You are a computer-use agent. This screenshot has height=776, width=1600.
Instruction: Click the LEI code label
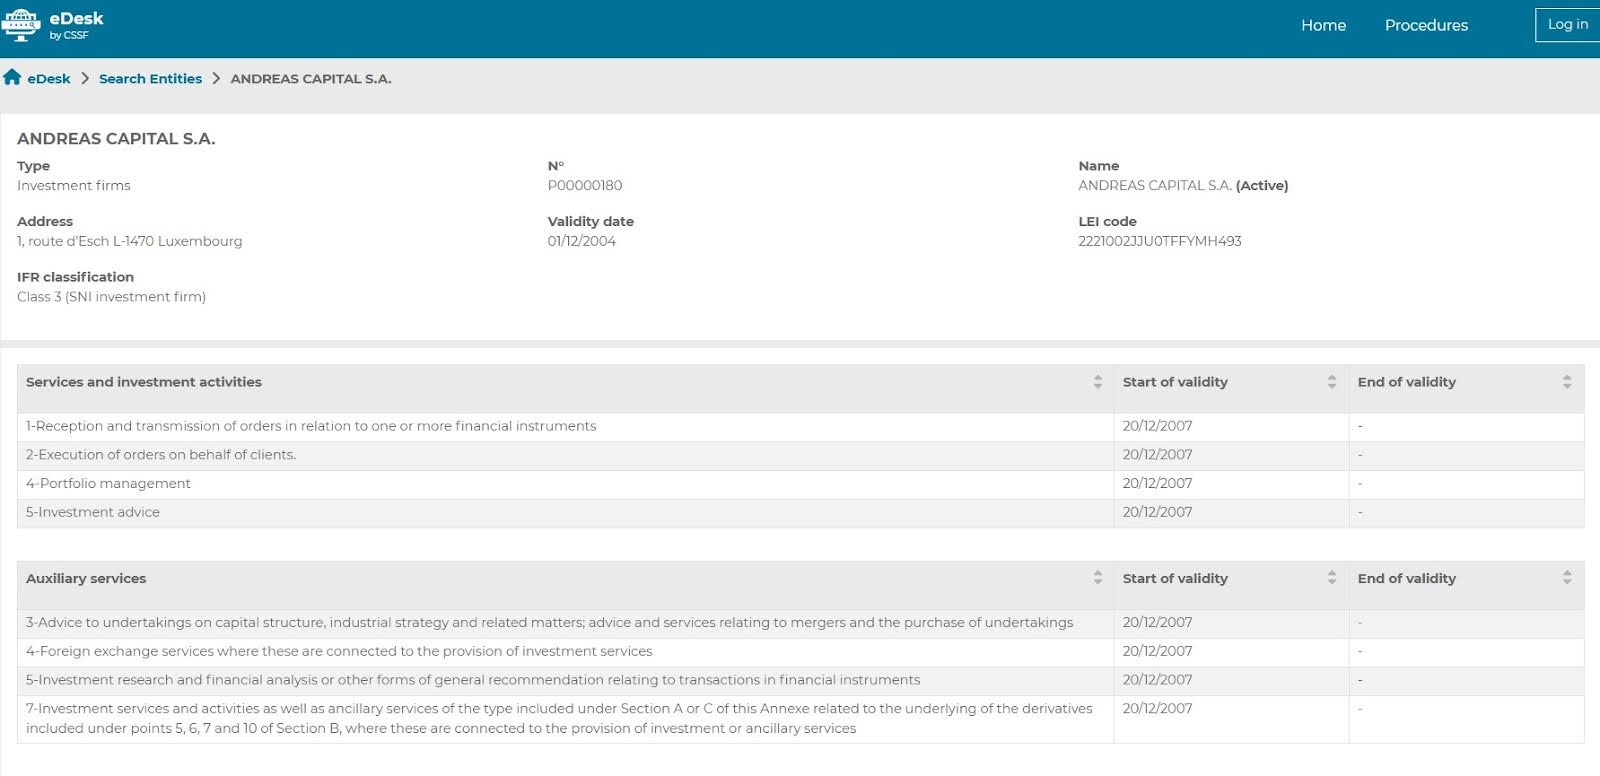[x=1107, y=221]
